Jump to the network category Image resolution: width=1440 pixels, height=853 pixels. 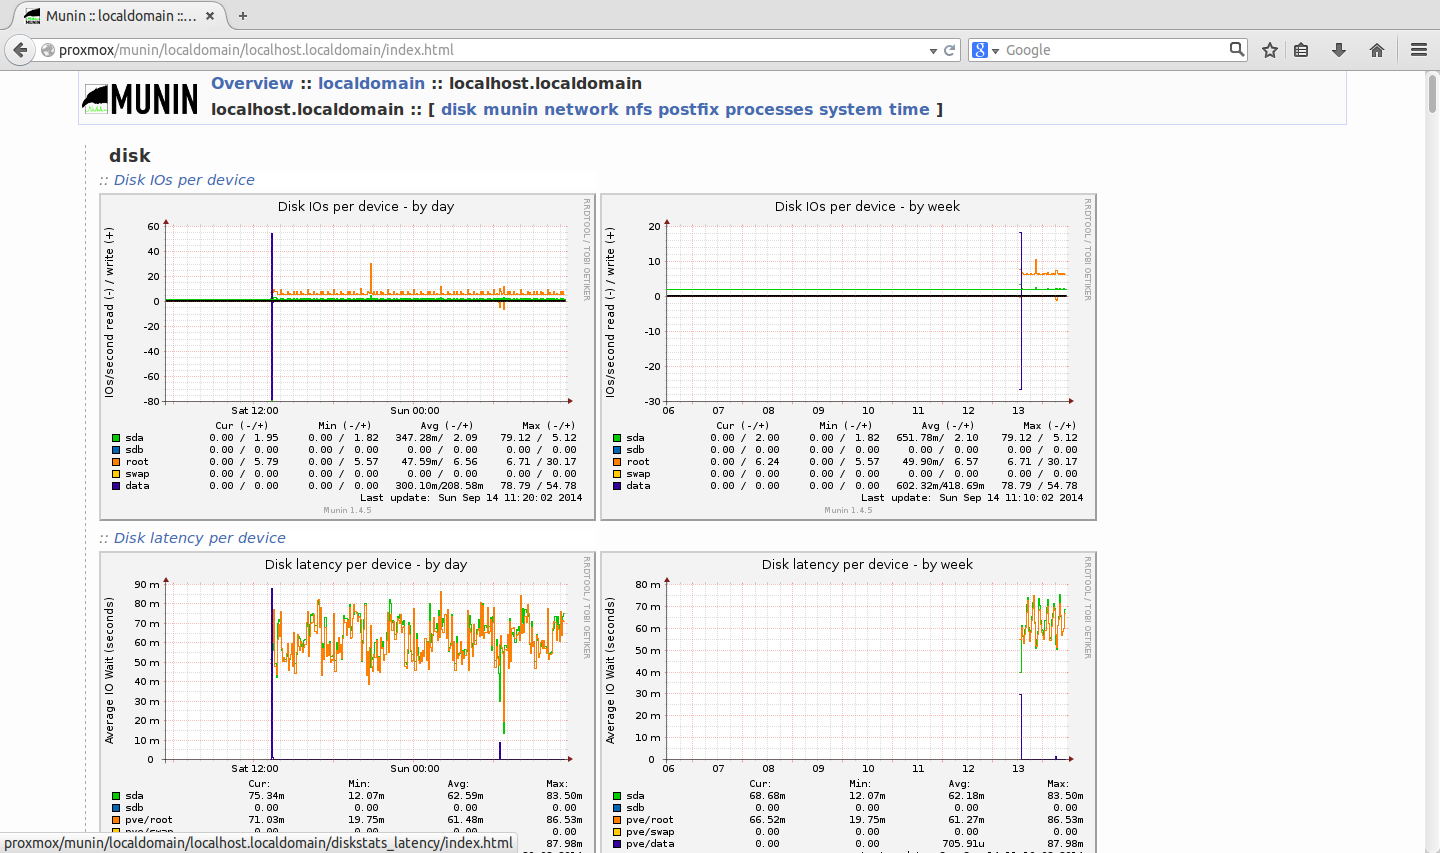point(581,110)
